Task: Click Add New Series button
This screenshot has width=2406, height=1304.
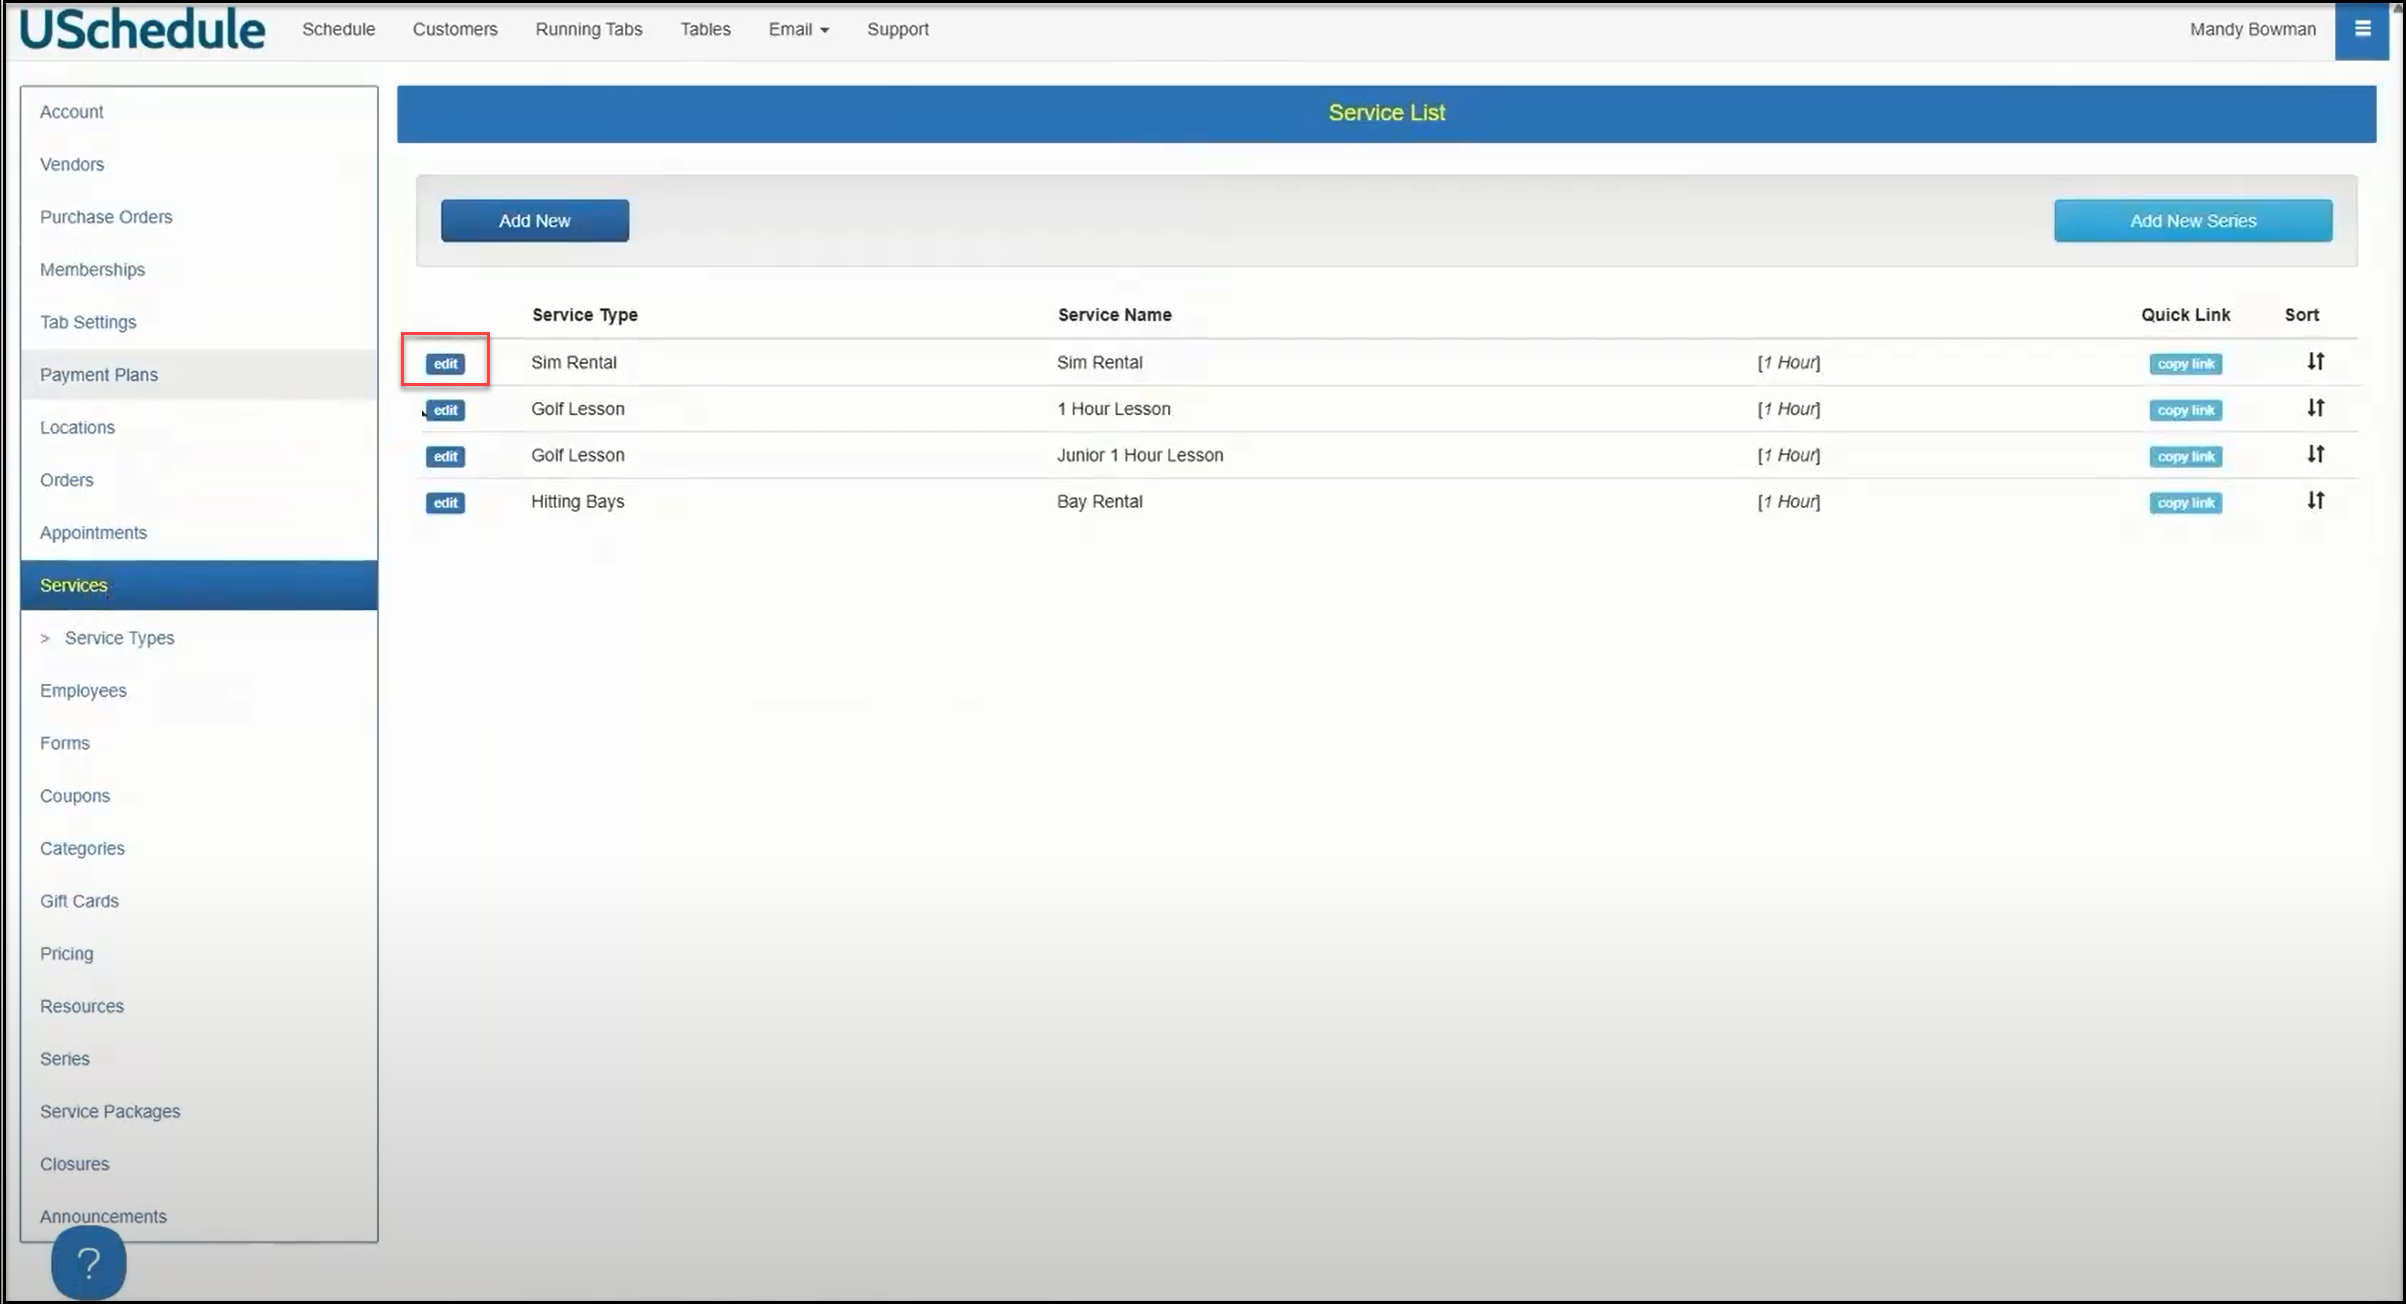Action: click(x=2192, y=221)
